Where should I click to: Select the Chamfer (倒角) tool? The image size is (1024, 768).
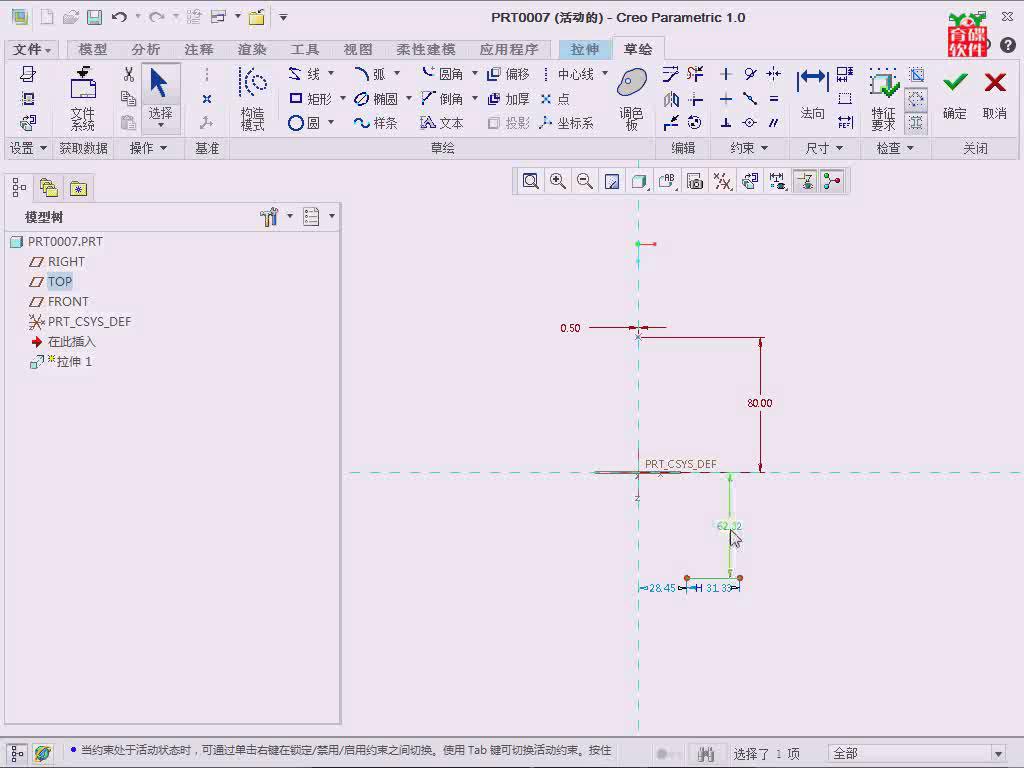[442, 99]
